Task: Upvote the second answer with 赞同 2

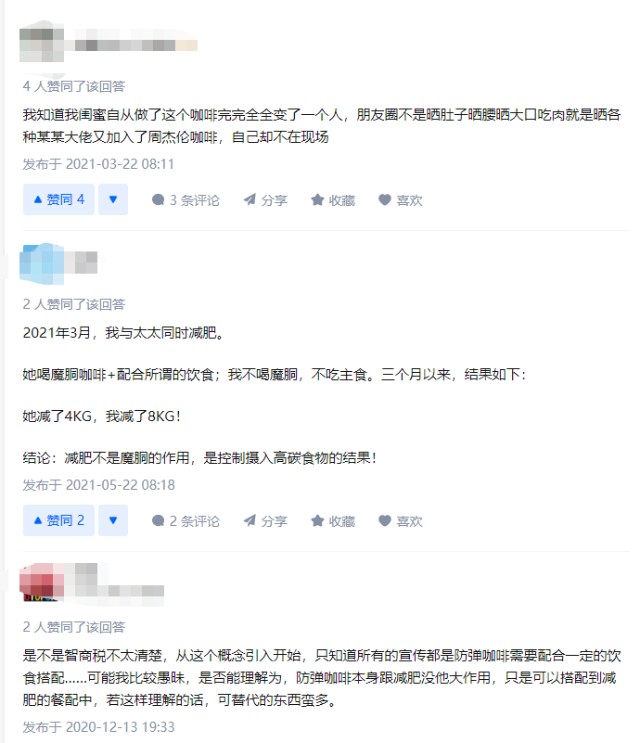Action: (59, 520)
